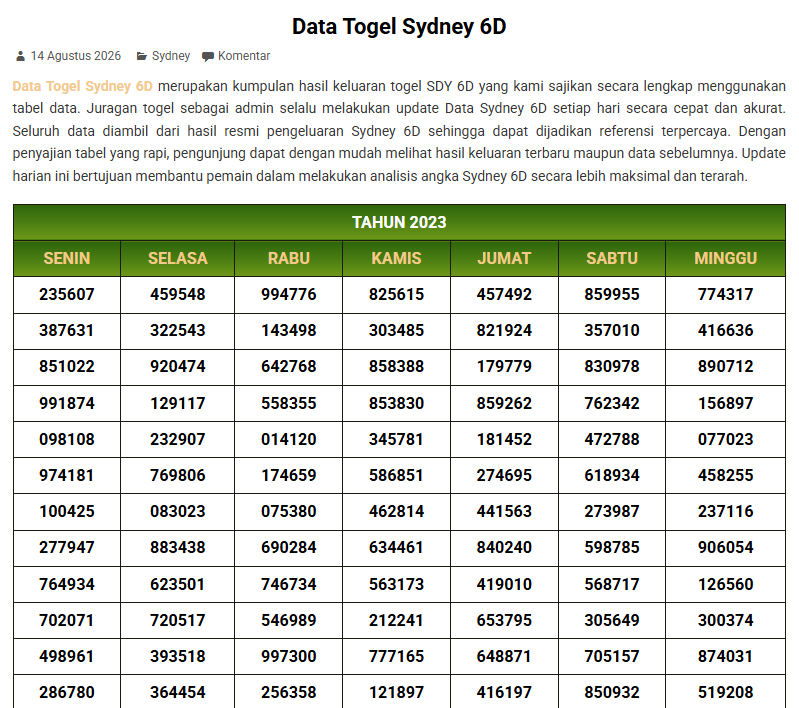Highlight entry 075380
Screen dimensions: 799x708
tap(288, 512)
